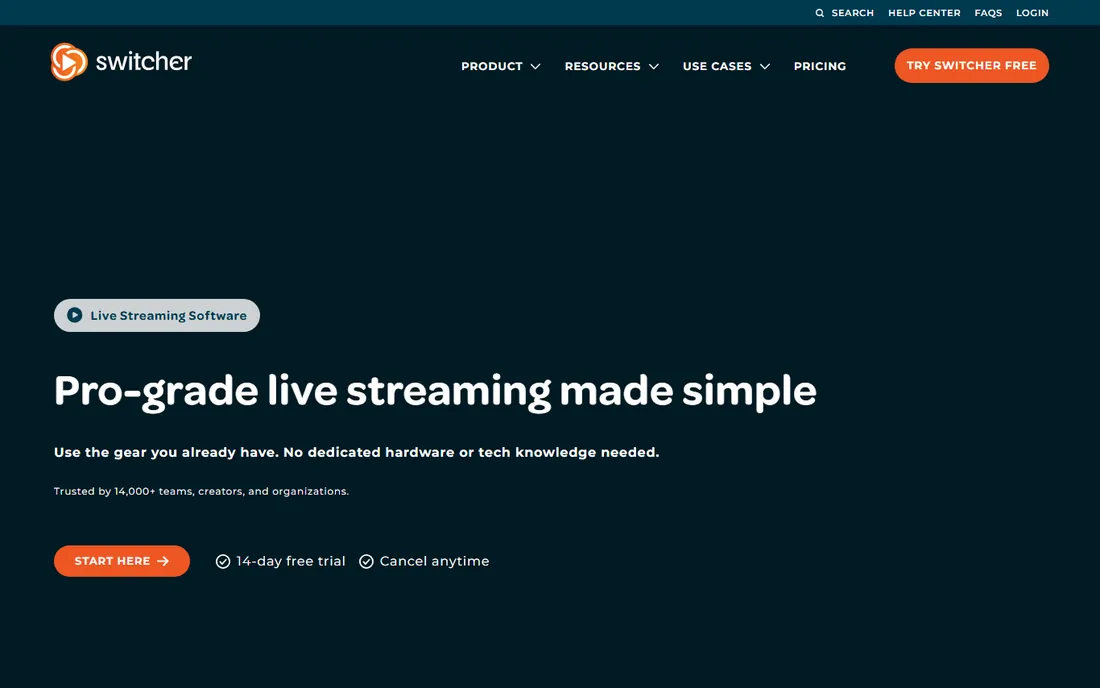
Task: Click the Login link
Action: pyautogui.click(x=1032, y=13)
